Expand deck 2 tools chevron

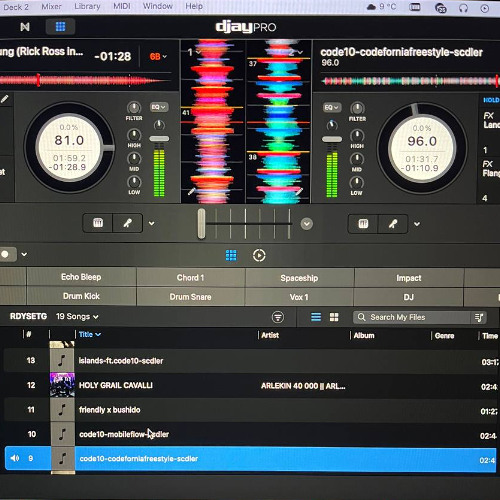pos(417,224)
